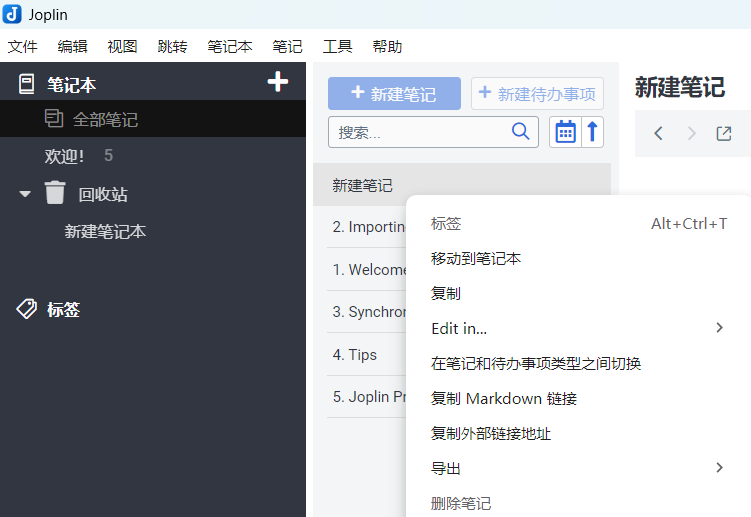Viewport: 751px width, 517px height.
Task: Open the 帮助 menu
Action: tap(387, 46)
